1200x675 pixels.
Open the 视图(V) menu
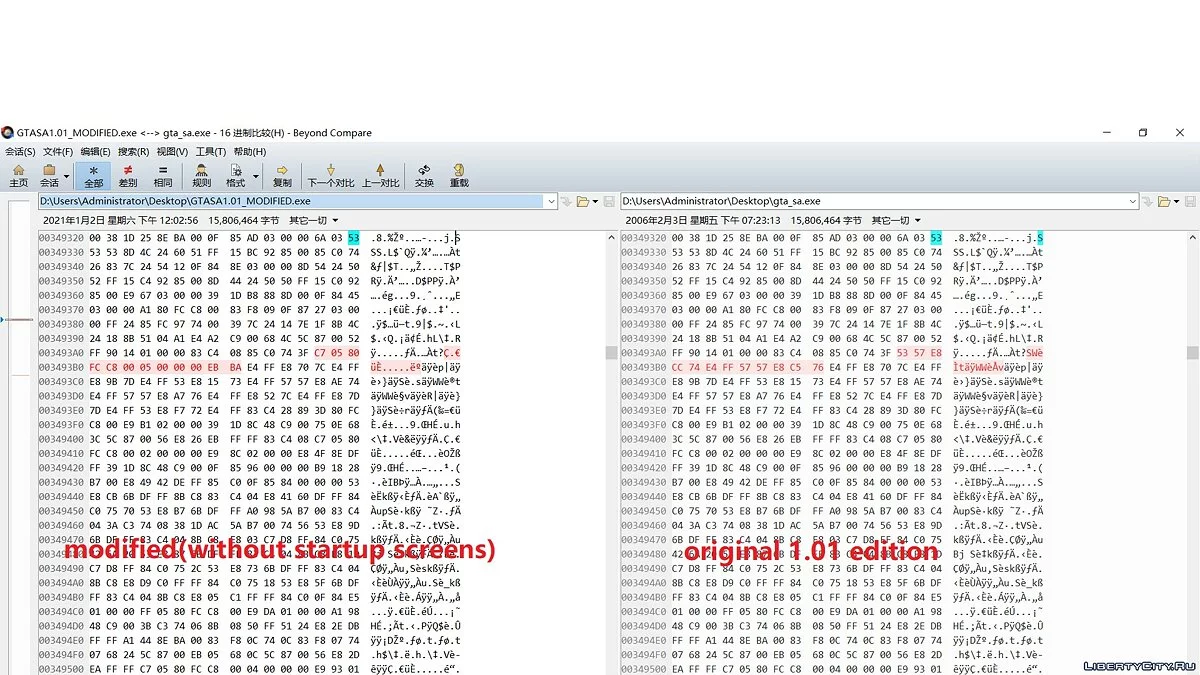172,152
